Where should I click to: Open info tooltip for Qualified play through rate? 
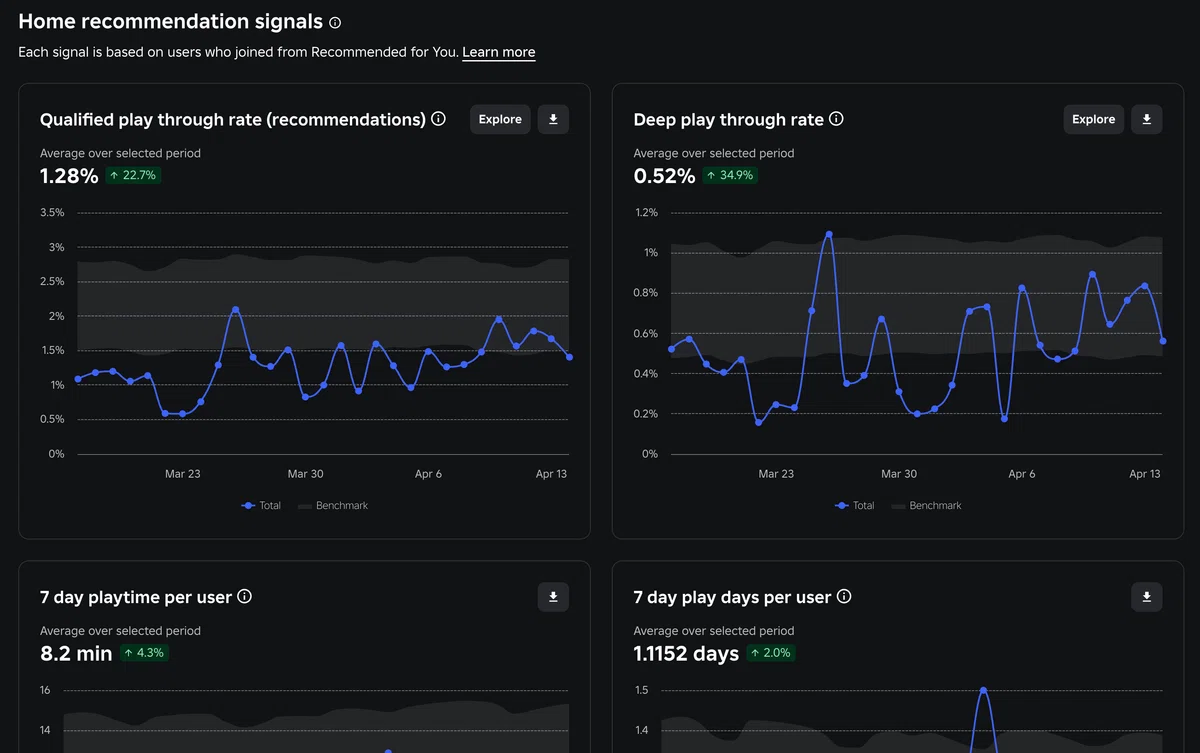tap(438, 119)
